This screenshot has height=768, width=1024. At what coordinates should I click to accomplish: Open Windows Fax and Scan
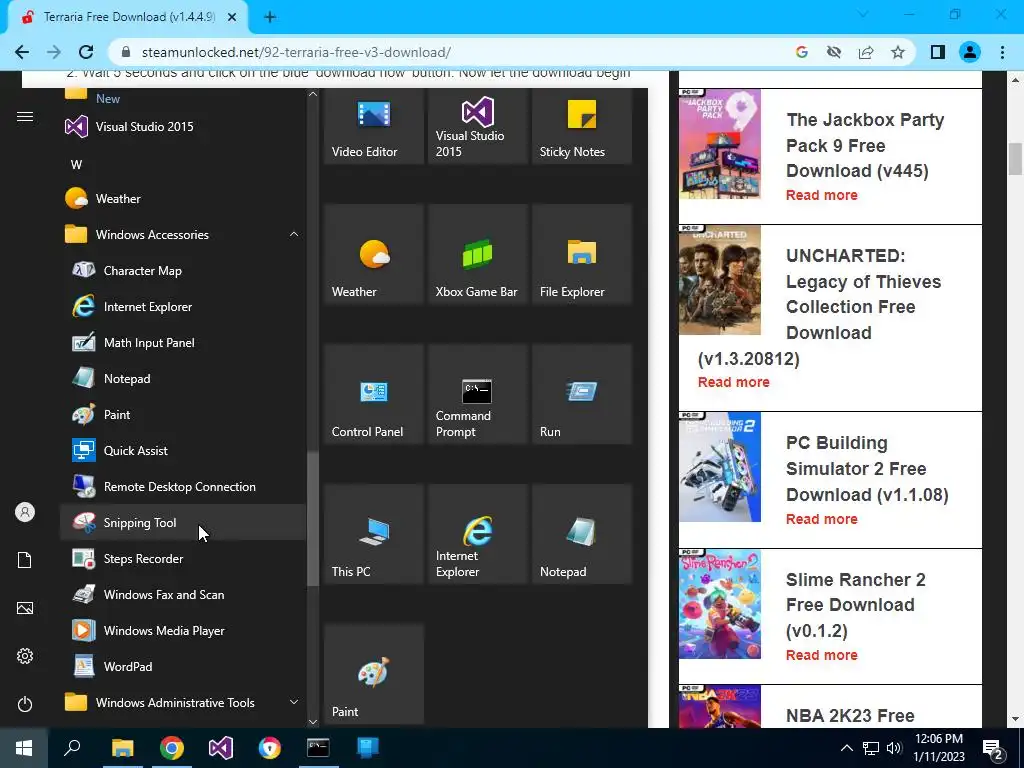(183, 594)
